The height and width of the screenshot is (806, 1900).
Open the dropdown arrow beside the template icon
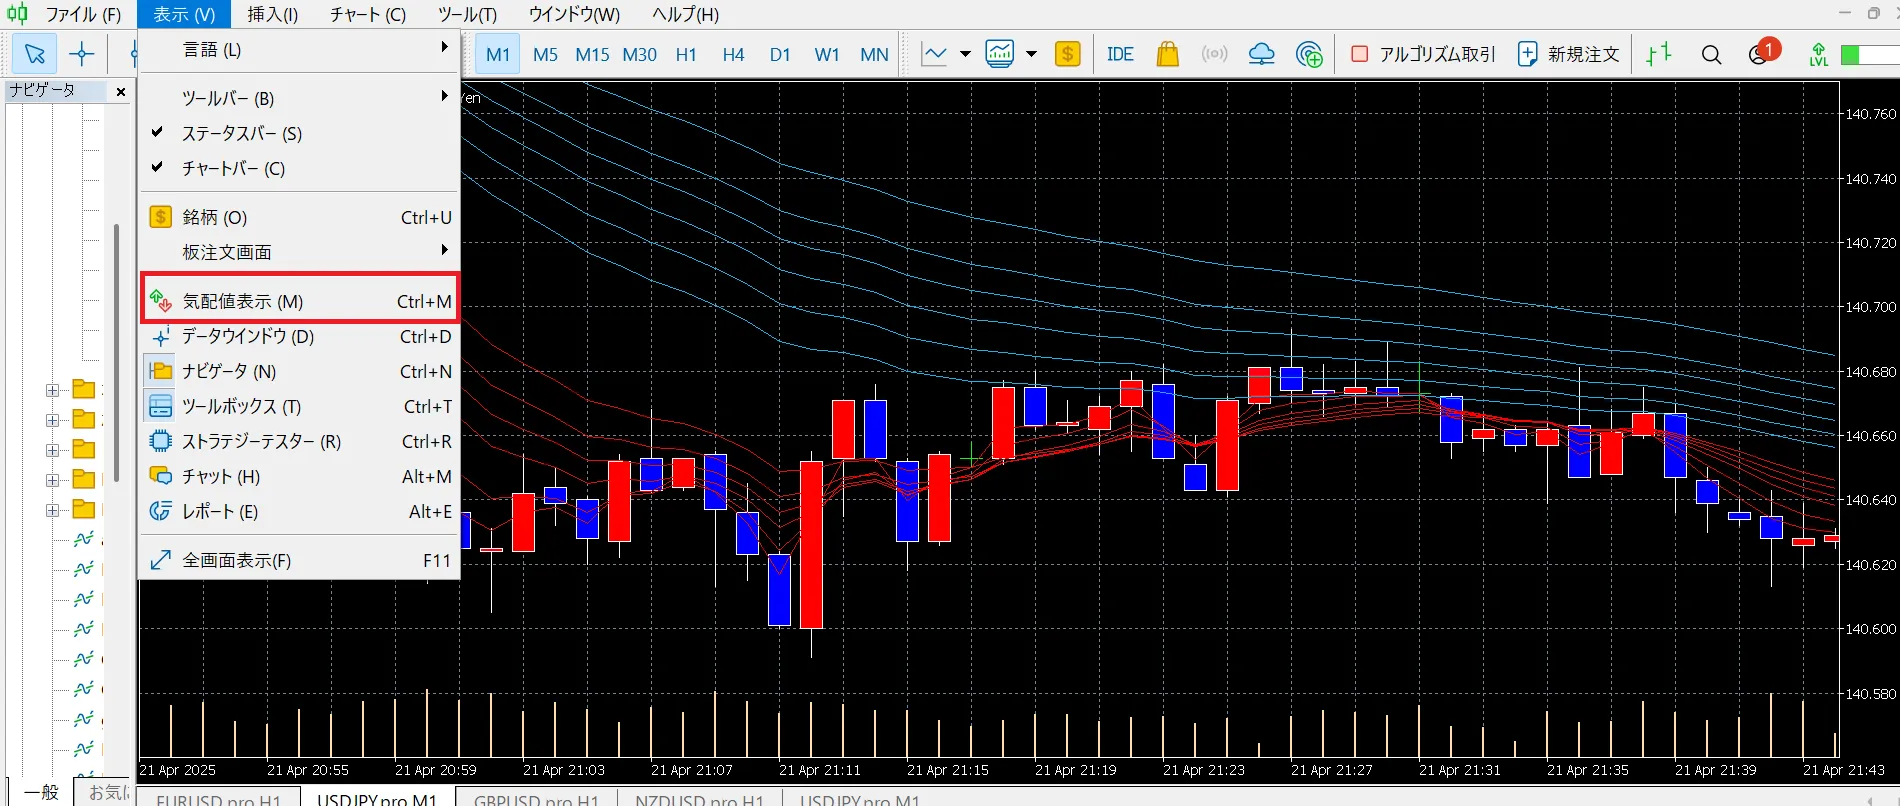1031,54
